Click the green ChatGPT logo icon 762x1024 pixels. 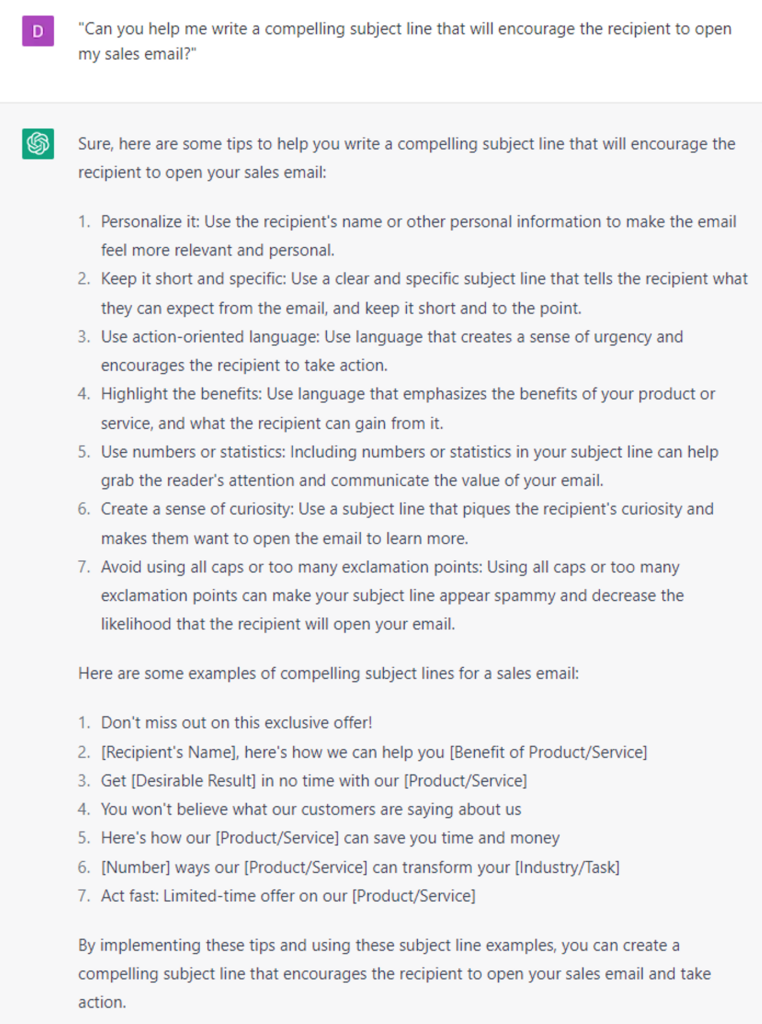(38, 145)
